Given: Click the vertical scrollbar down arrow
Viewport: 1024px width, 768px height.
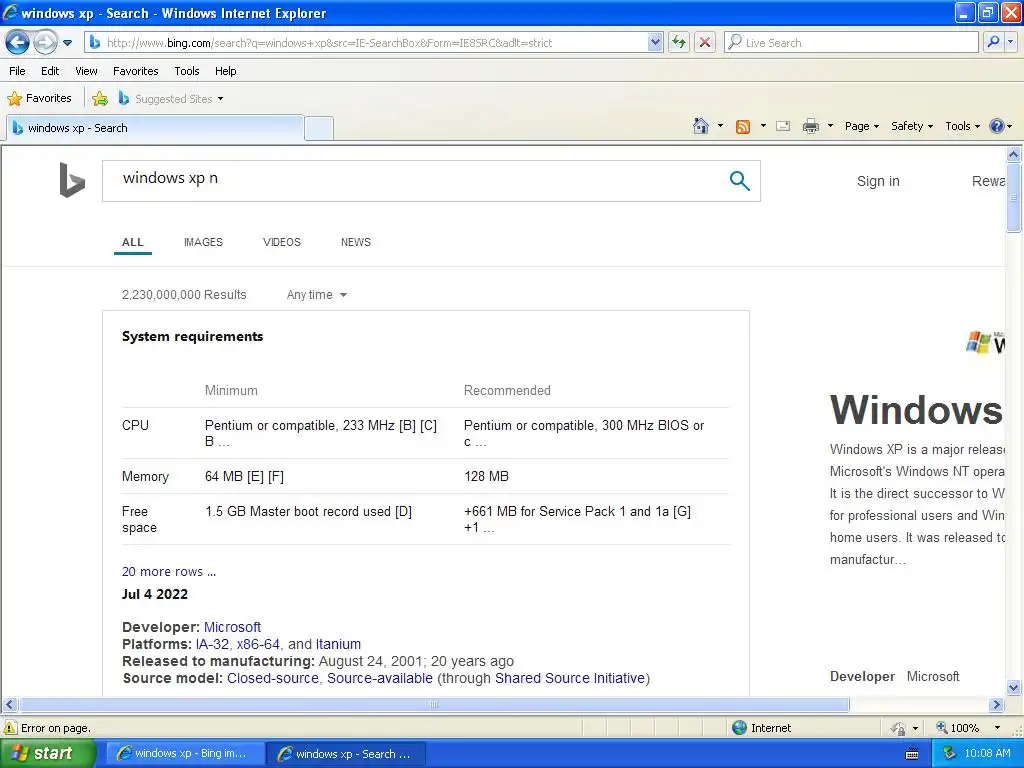Looking at the screenshot, I should coord(1014,687).
